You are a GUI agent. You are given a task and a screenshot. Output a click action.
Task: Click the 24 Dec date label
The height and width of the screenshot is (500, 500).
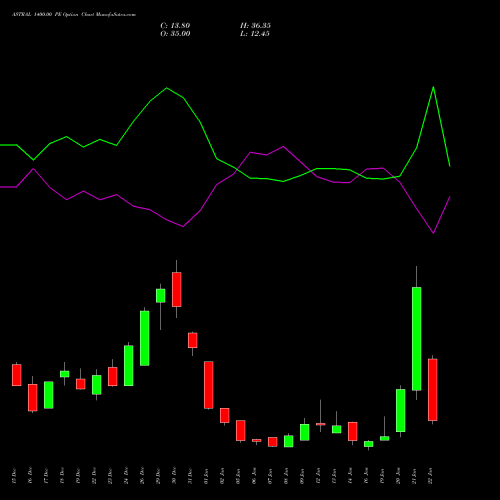point(126,476)
